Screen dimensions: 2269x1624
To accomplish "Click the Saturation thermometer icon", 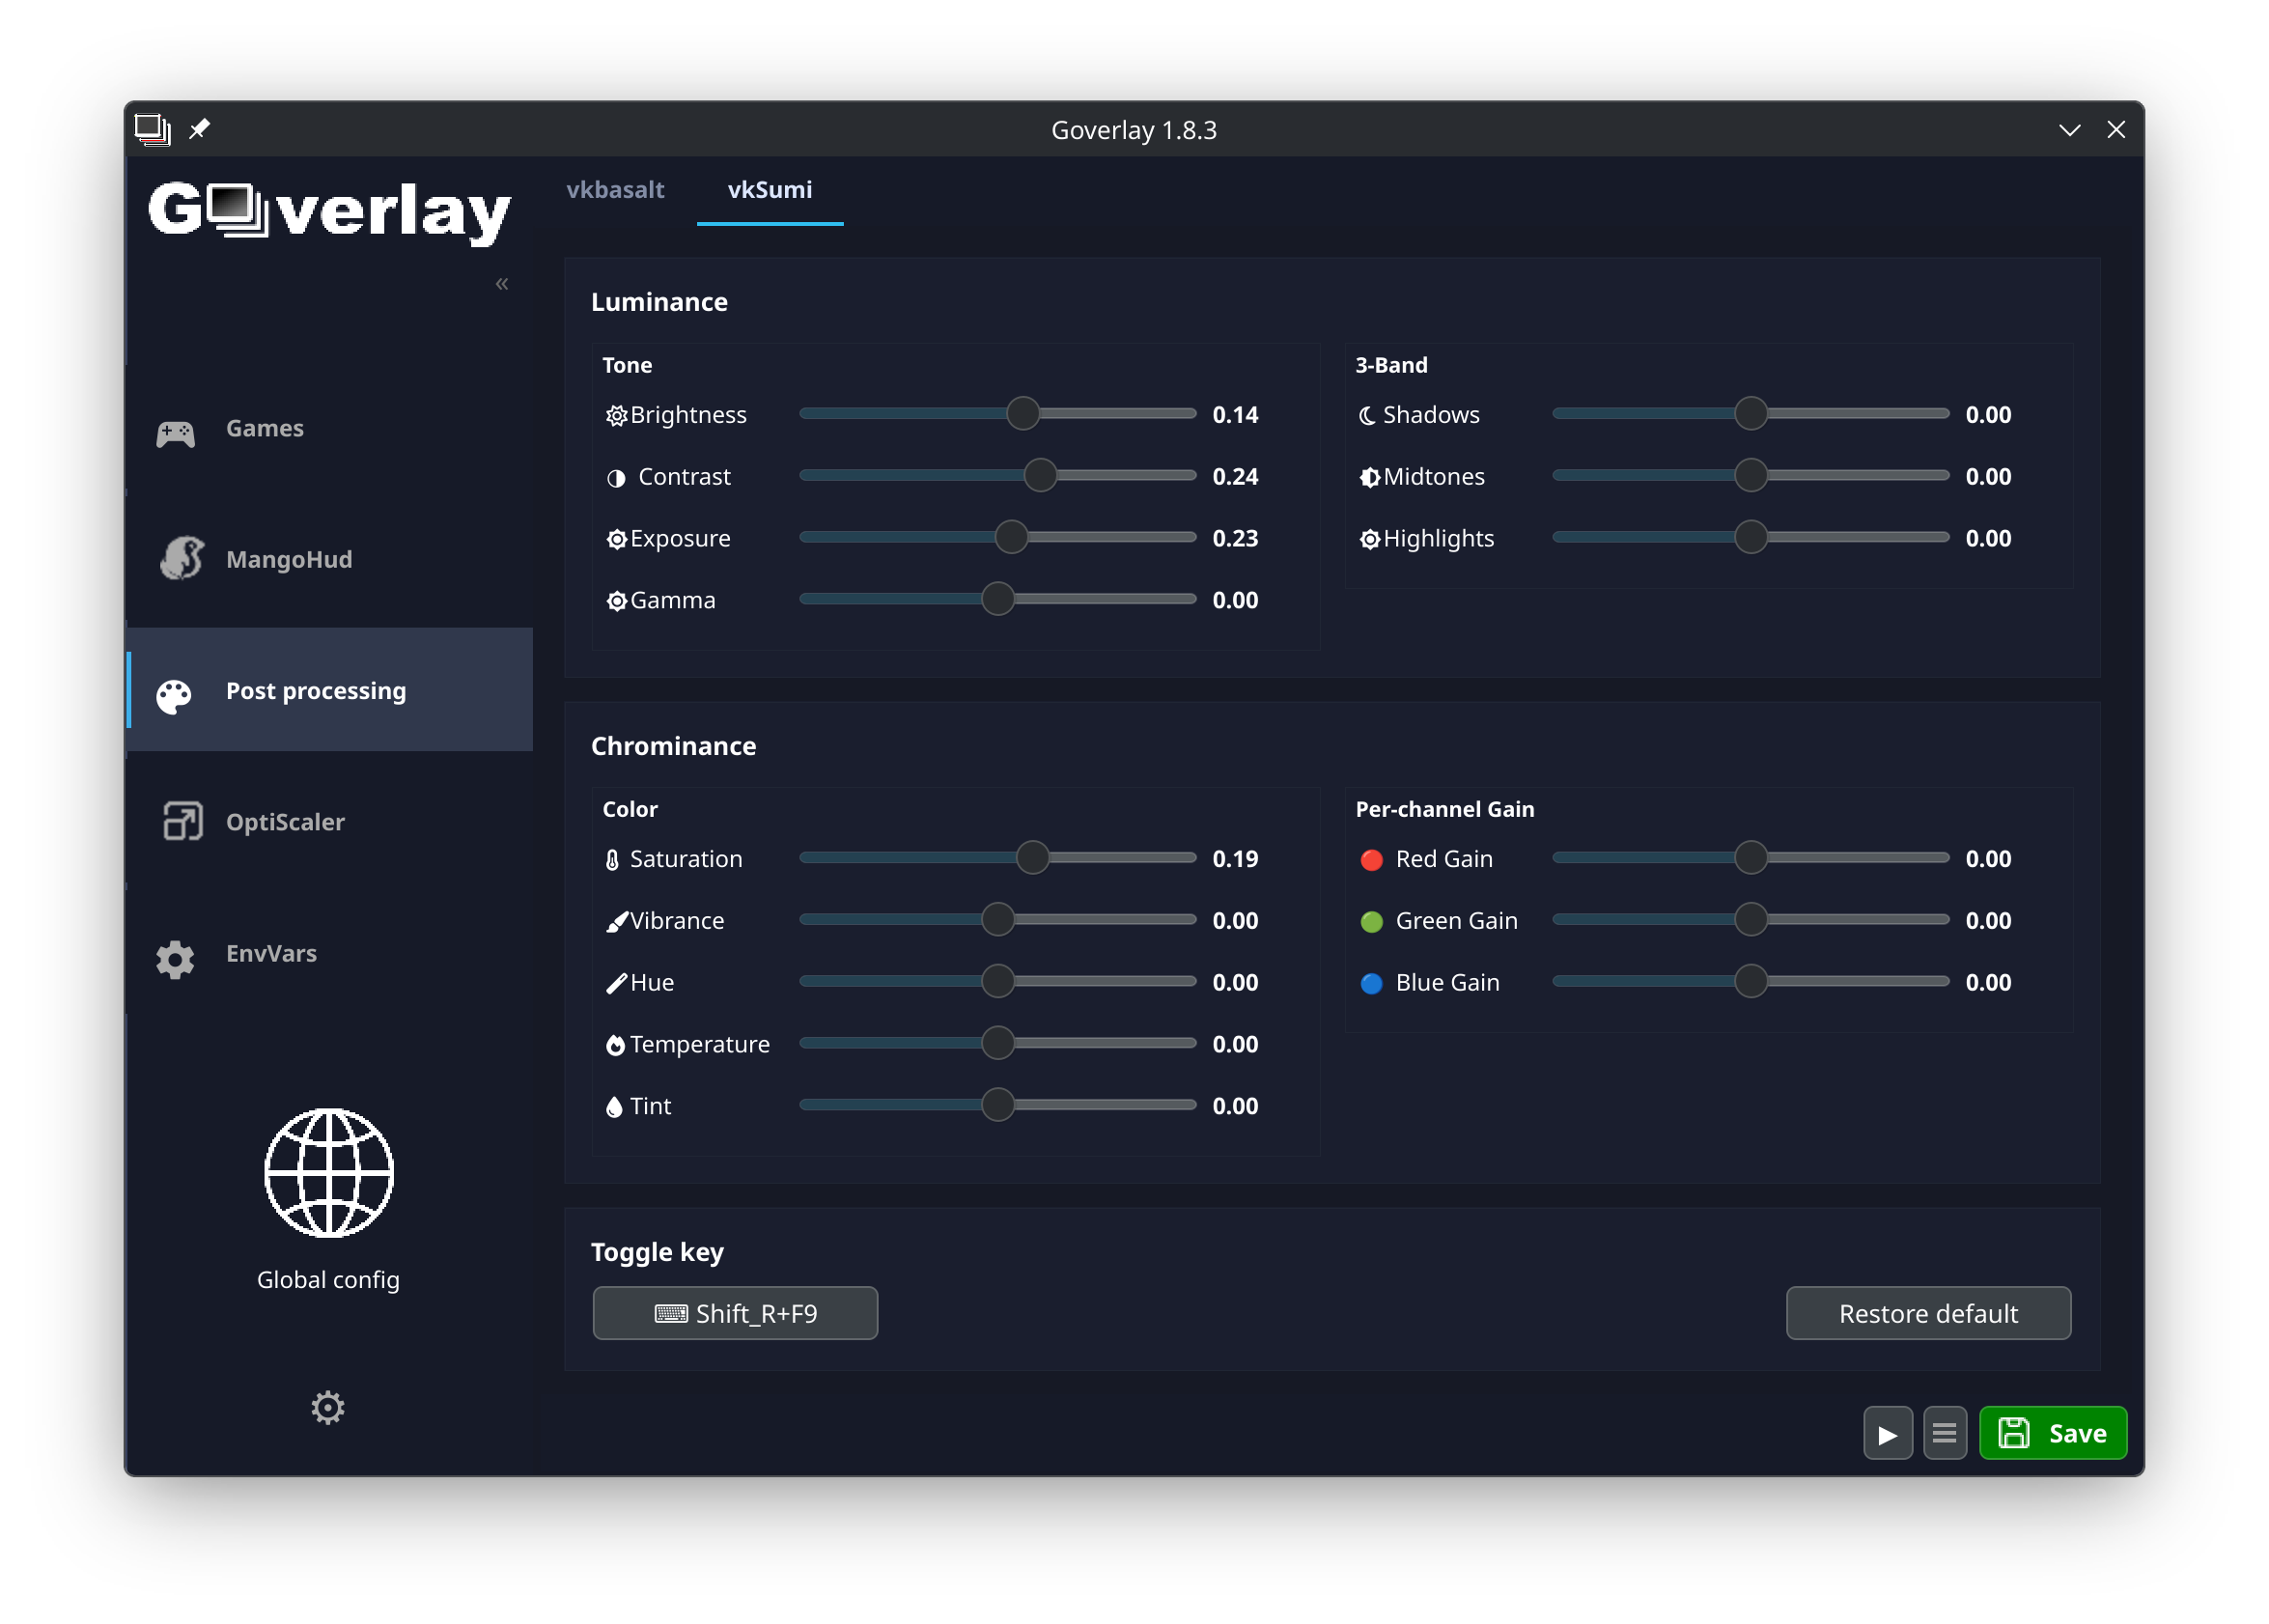I will (x=612, y=860).
